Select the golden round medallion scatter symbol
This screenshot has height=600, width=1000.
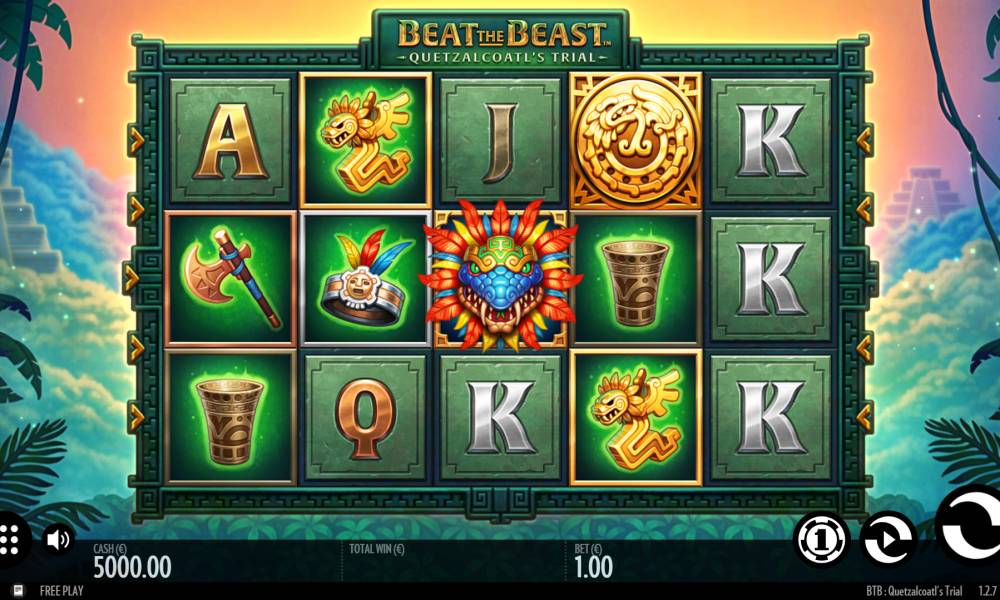pyautogui.click(x=636, y=140)
